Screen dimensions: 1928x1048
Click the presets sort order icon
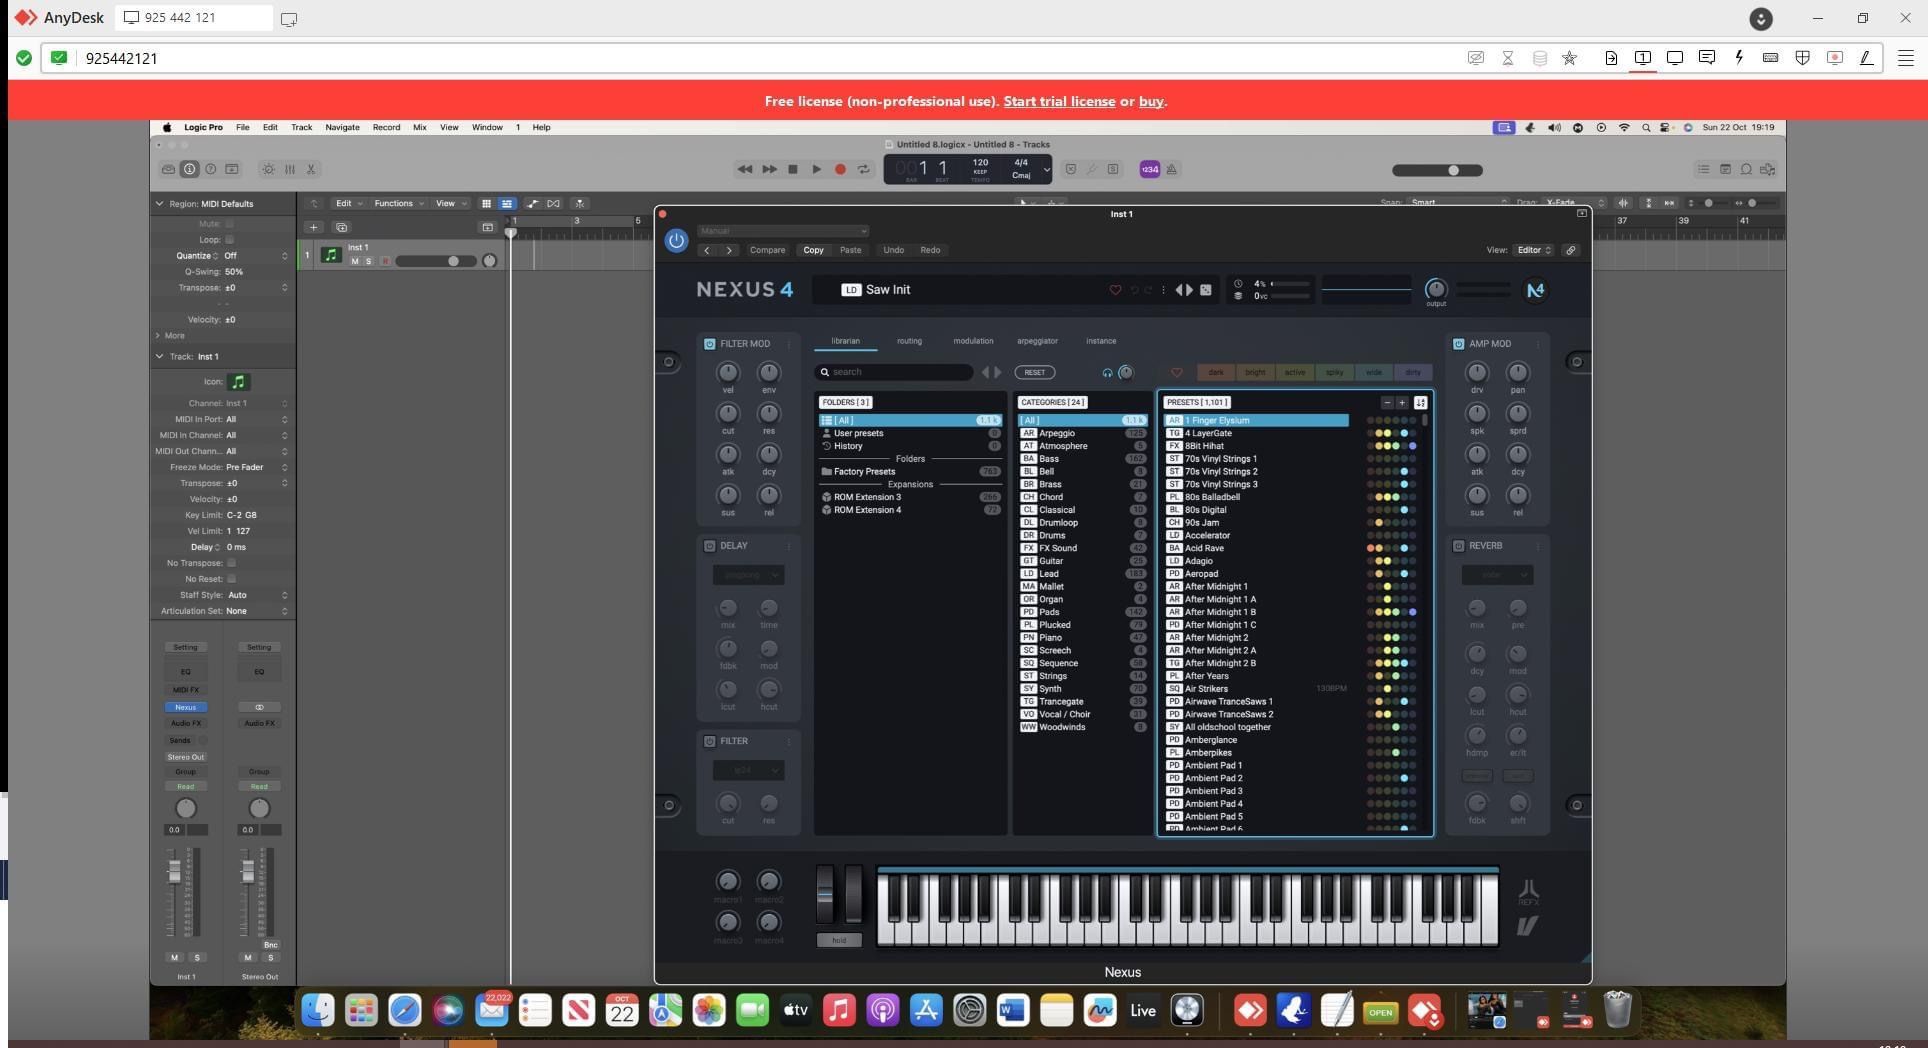pyautogui.click(x=1420, y=402)
